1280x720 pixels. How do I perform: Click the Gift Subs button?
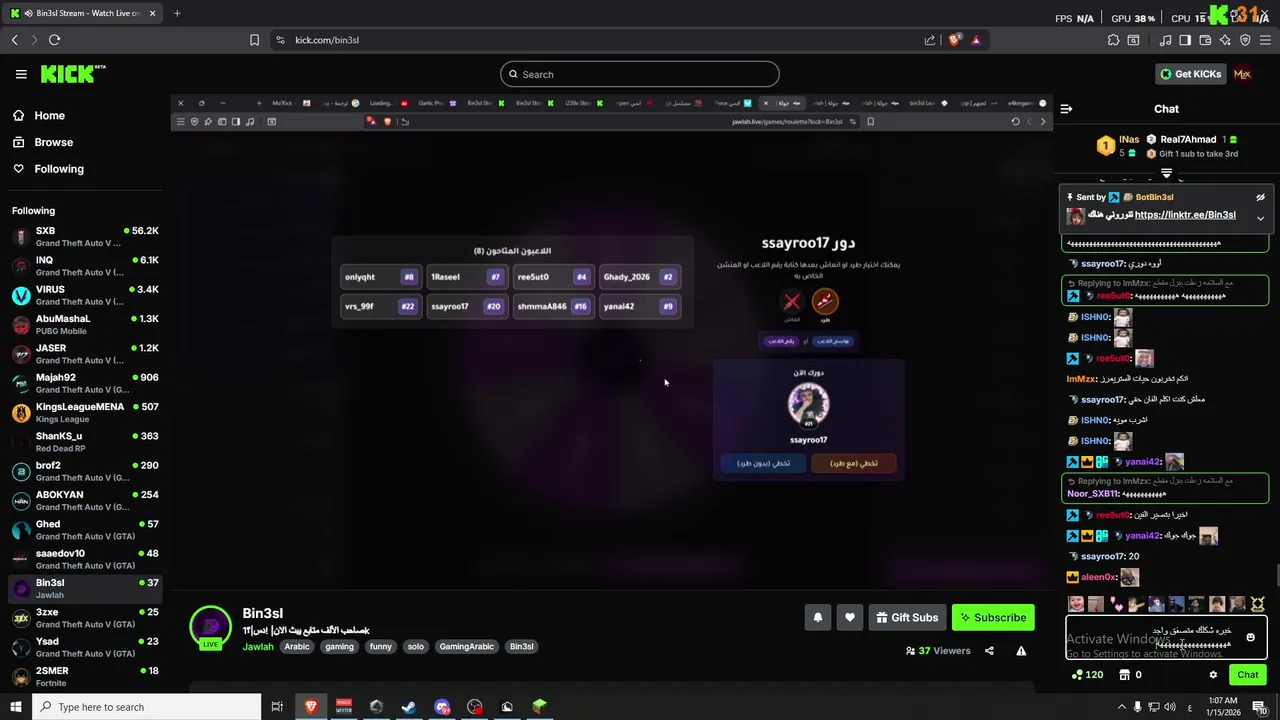(x=907, y=618)
